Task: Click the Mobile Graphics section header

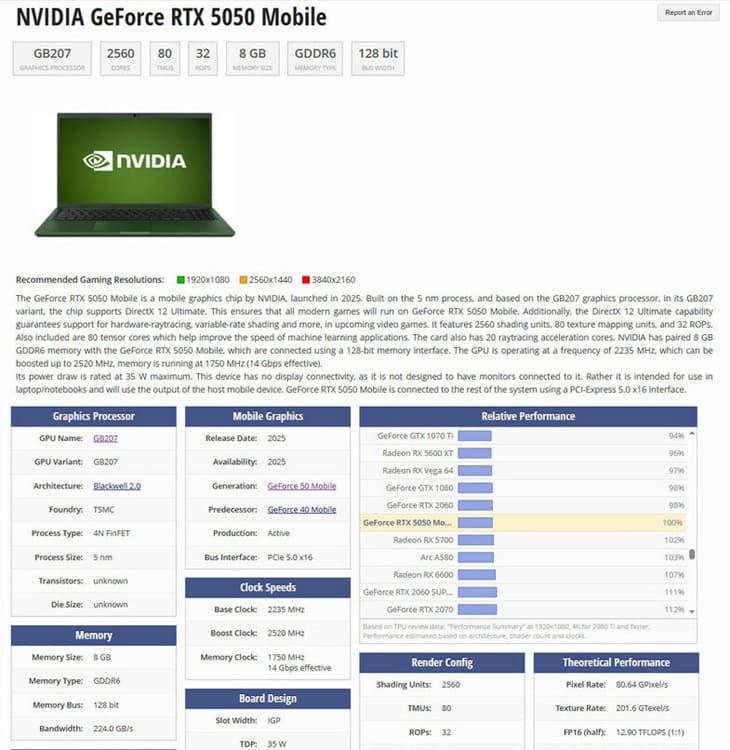Action: tap(268, 416)
